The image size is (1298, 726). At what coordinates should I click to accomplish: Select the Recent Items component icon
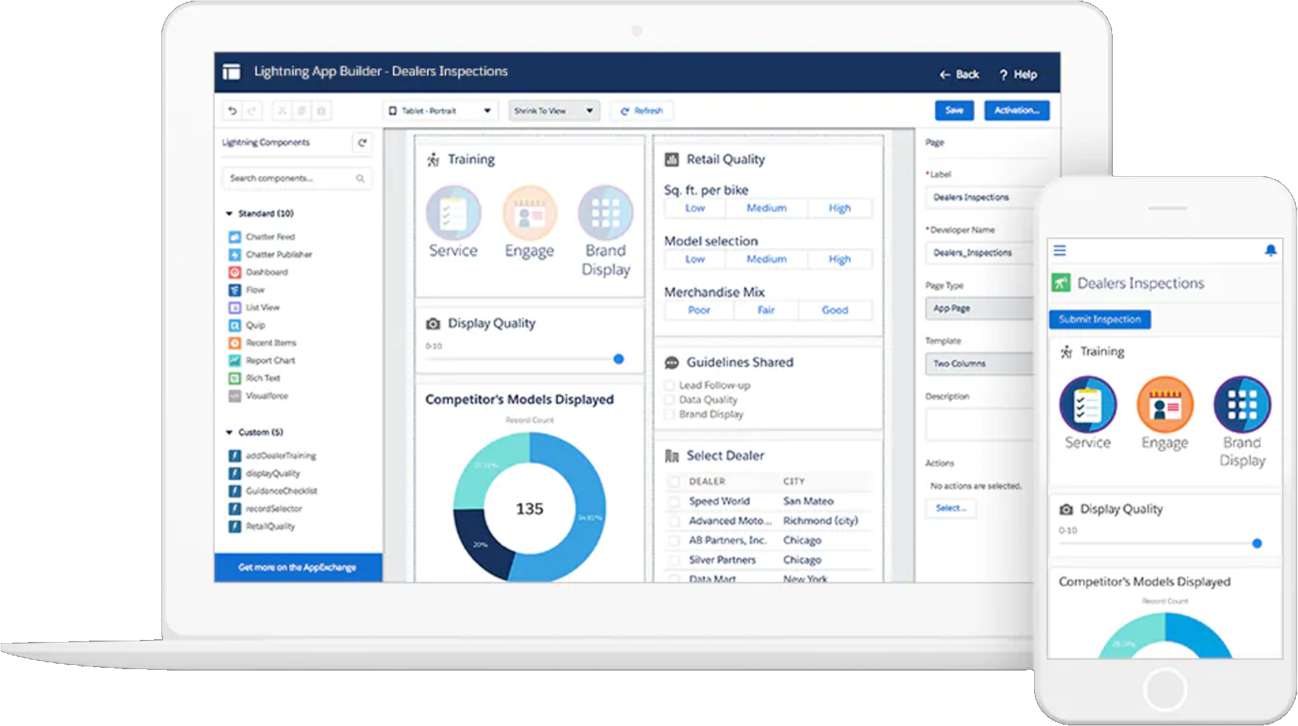234,343
